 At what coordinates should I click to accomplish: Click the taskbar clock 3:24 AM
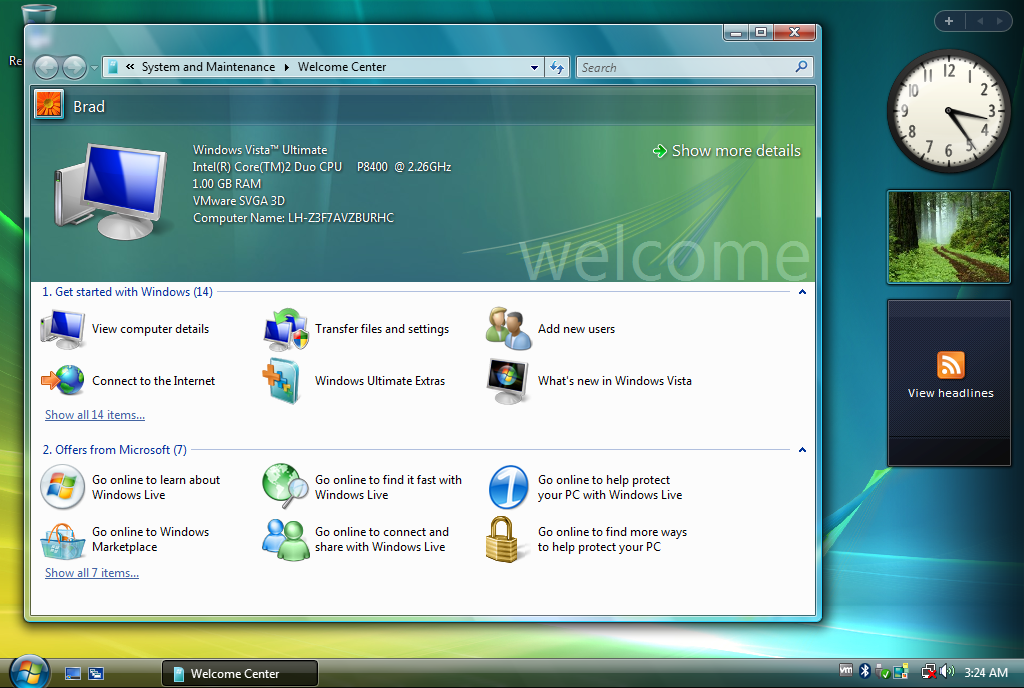[x=985, y=672]
